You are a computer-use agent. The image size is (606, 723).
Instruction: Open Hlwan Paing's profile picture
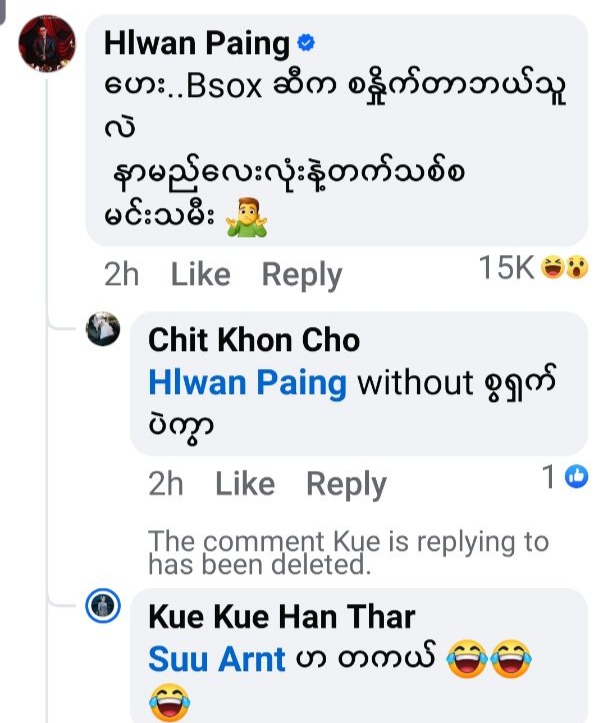pyautogui.click(x=47, y=42)
